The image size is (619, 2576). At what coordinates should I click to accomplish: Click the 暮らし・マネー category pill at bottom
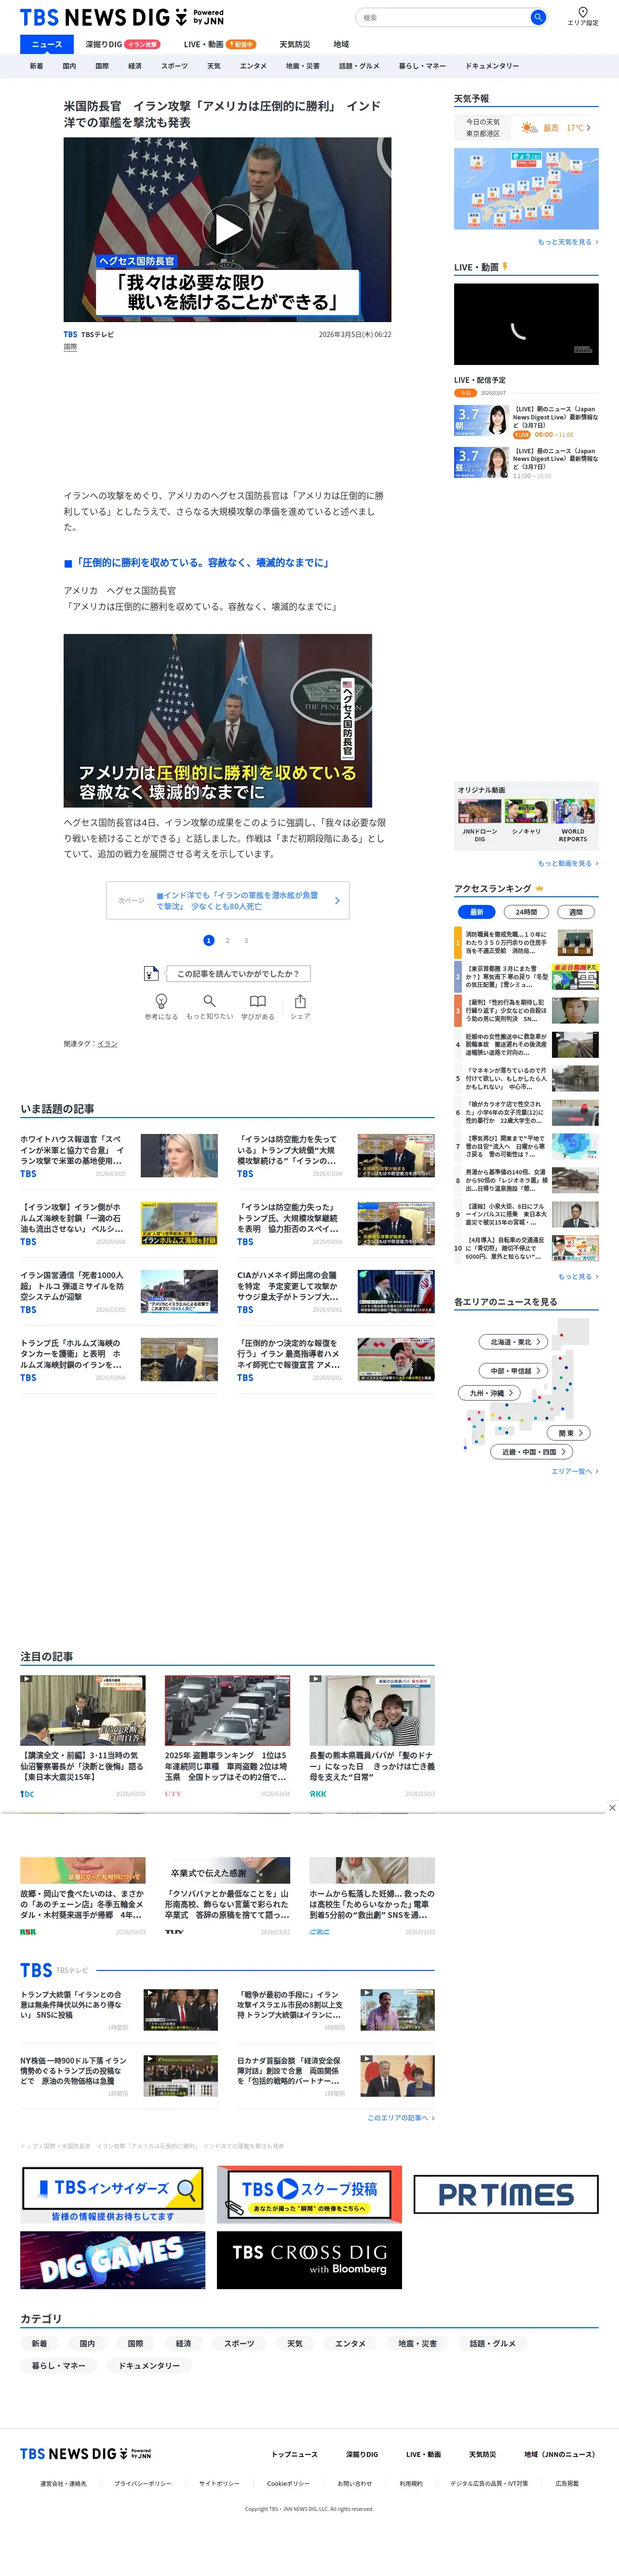pyautogui.click(x=59, y=2366)
